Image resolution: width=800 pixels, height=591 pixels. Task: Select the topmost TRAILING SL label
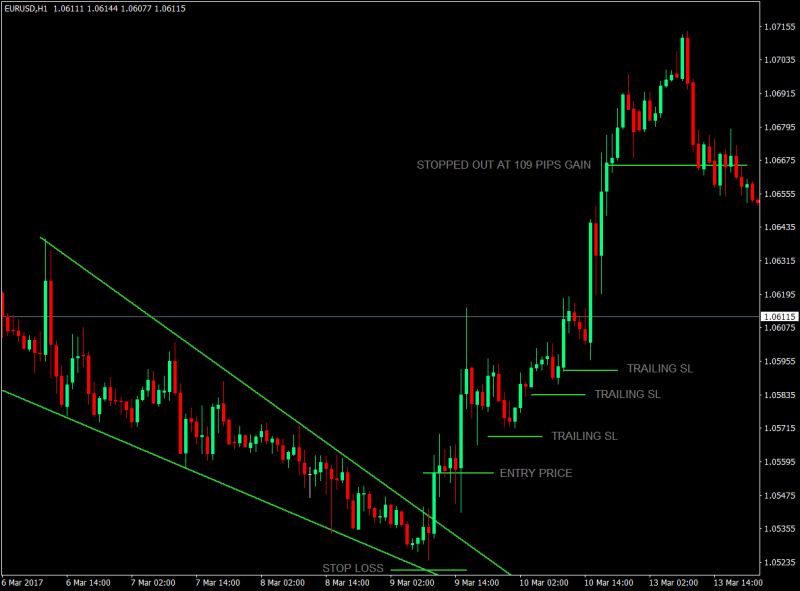659,368
